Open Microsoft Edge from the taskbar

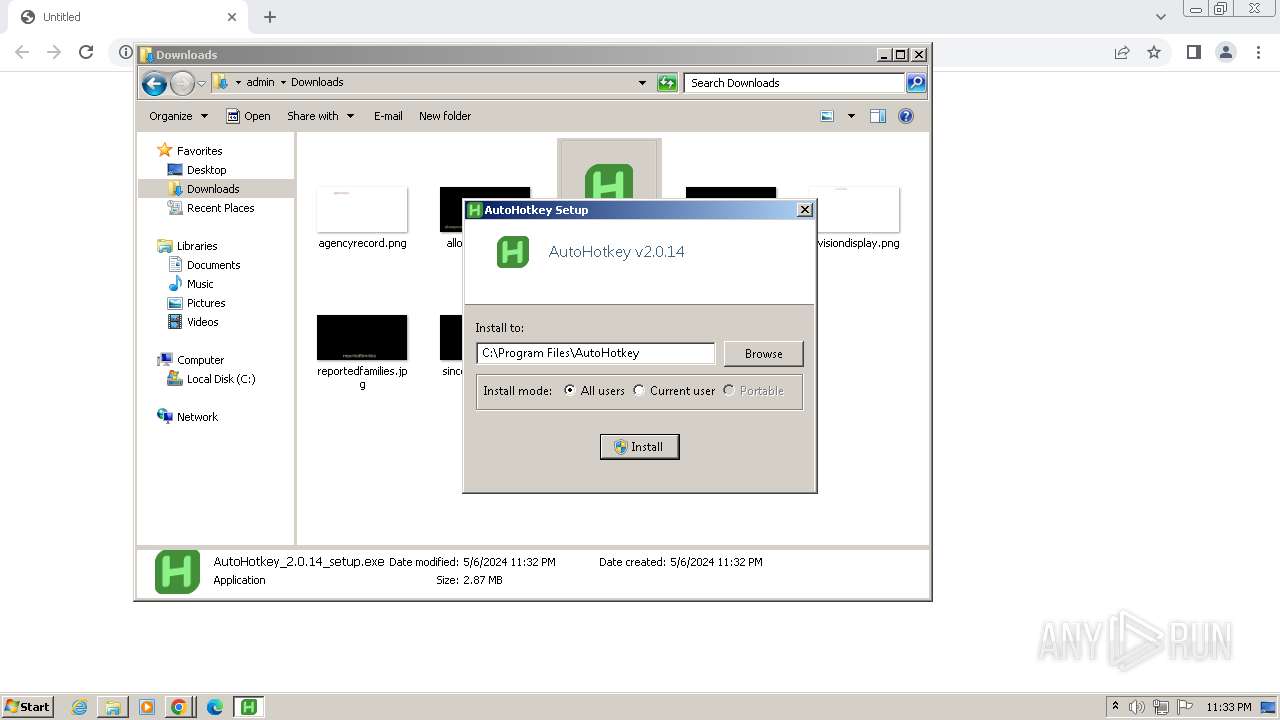click(x=214, y=707)
